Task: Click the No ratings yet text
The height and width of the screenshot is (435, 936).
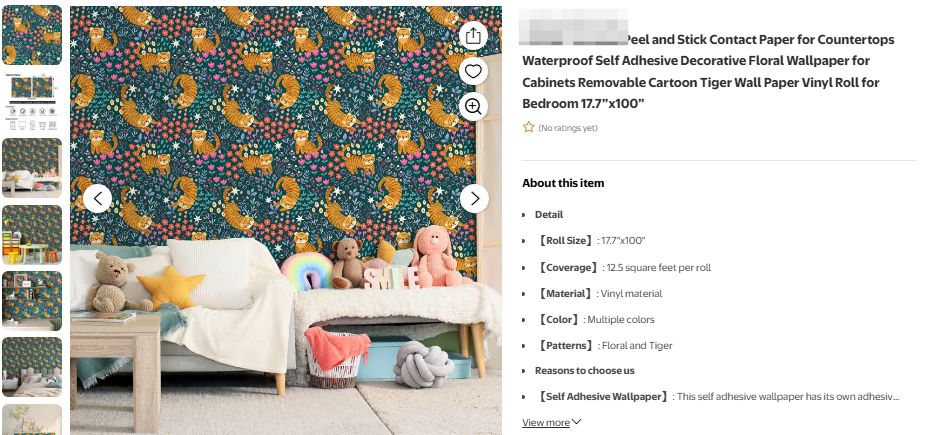Action: (x=568, y=128)
